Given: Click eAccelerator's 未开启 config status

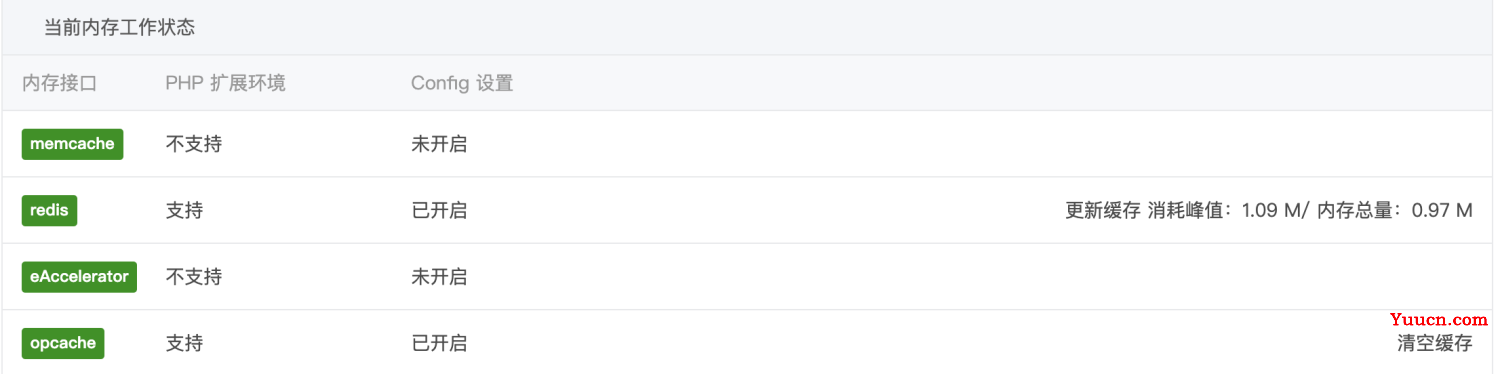Looking at the screenshot, I should pos(439,277).
